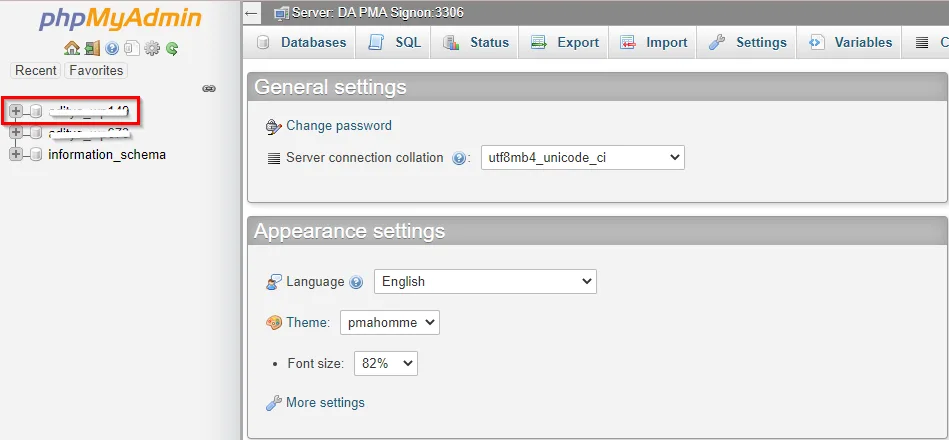
Task: Click the Favorites button
Action: click(x=96, y=70)
